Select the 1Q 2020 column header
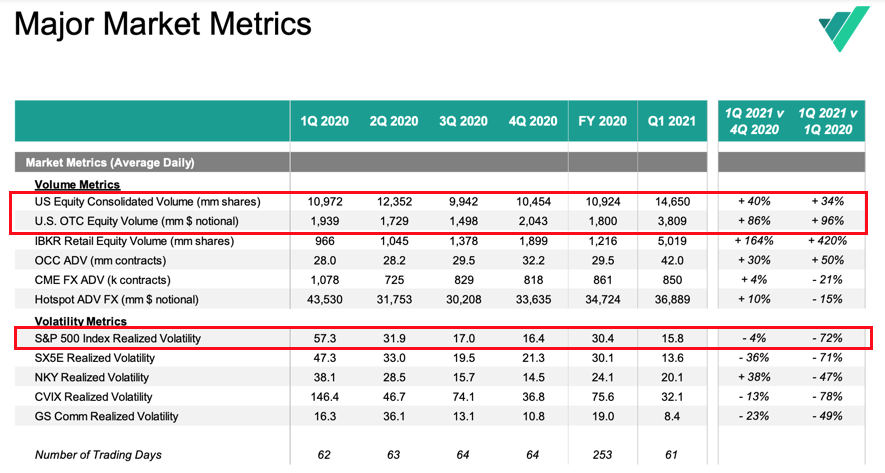885x473 pixels. (x=324, y=121)
